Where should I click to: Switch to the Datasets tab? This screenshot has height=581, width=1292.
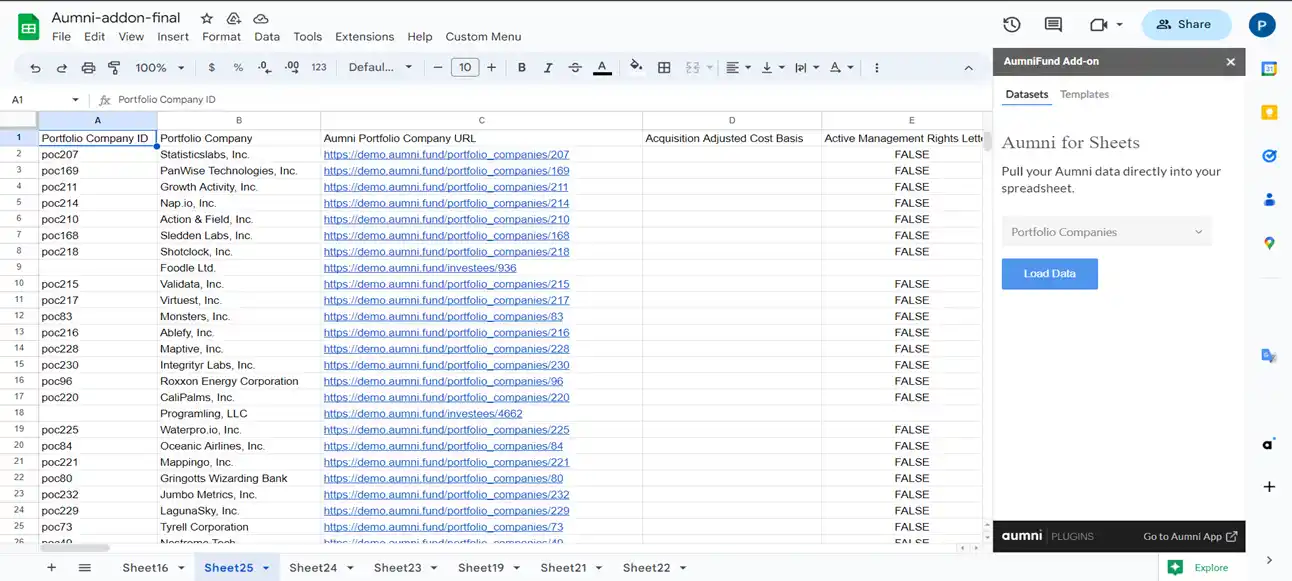click(1027, 94)
